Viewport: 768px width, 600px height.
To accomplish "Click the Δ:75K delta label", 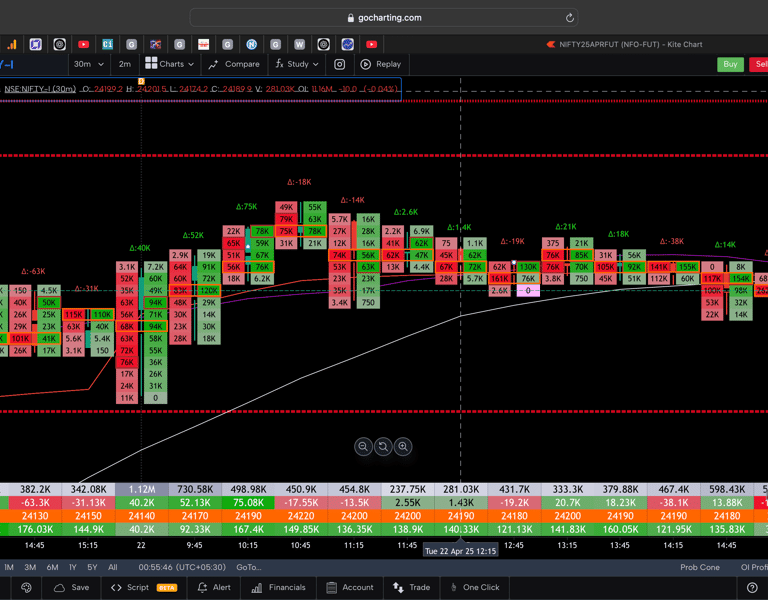I will tap(246, 207).
